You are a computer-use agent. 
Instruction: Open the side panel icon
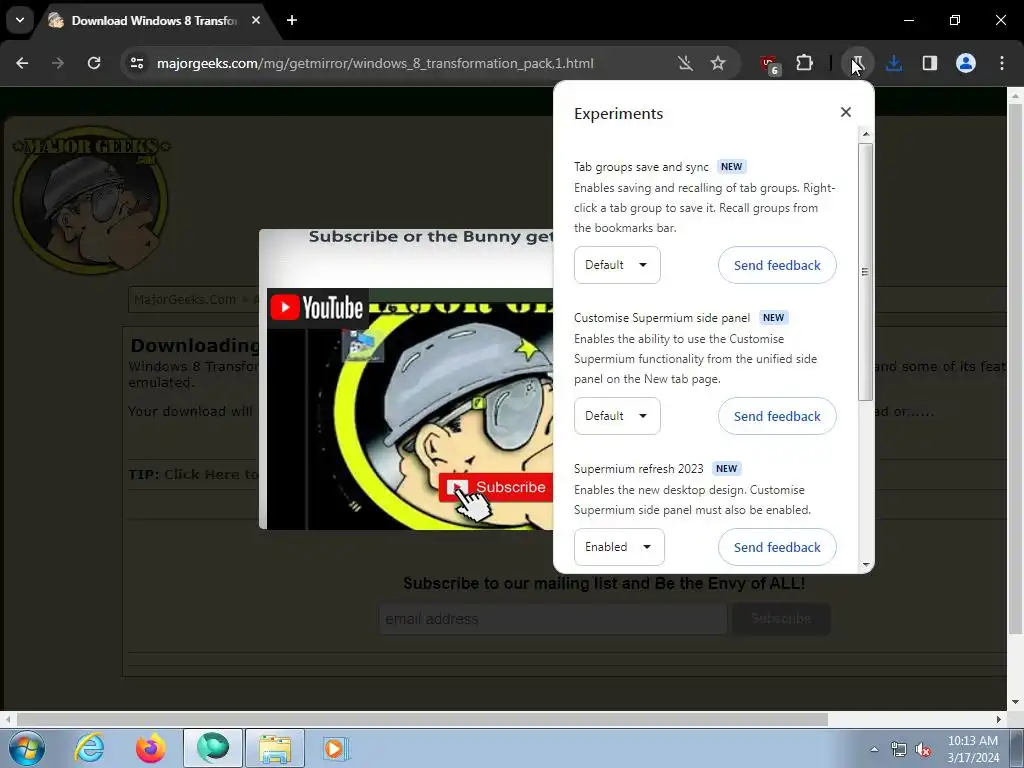pyautogui.click(x=930, y=63)
